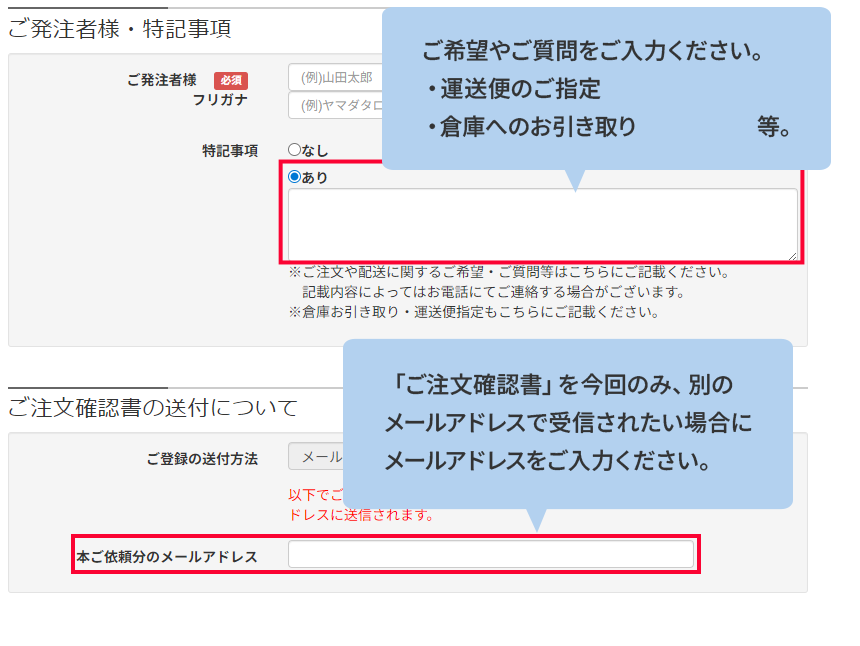Click the ご発注者様 name input field
This screenshot has width=860, height=646.
(x=335, y=77)
